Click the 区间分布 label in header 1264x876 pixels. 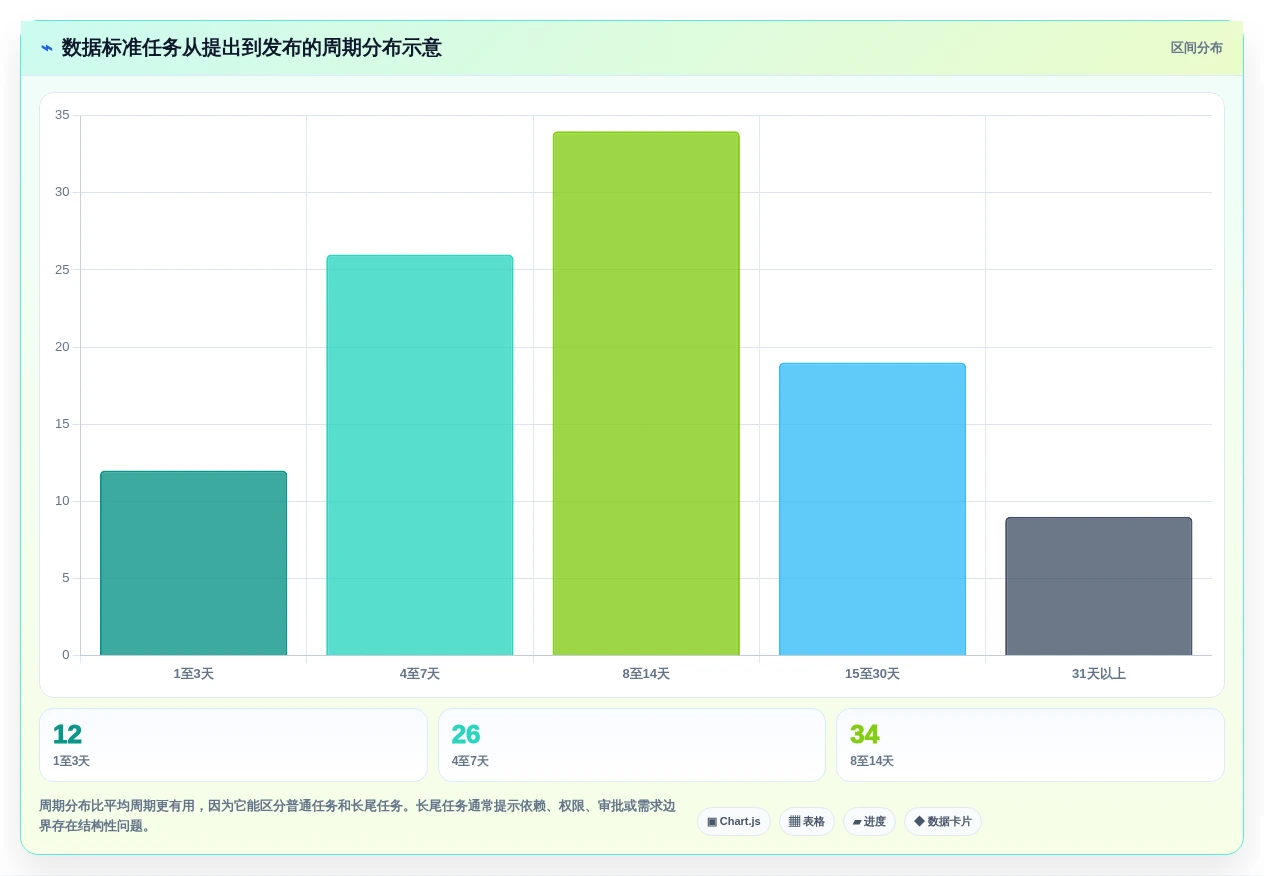1196,48
